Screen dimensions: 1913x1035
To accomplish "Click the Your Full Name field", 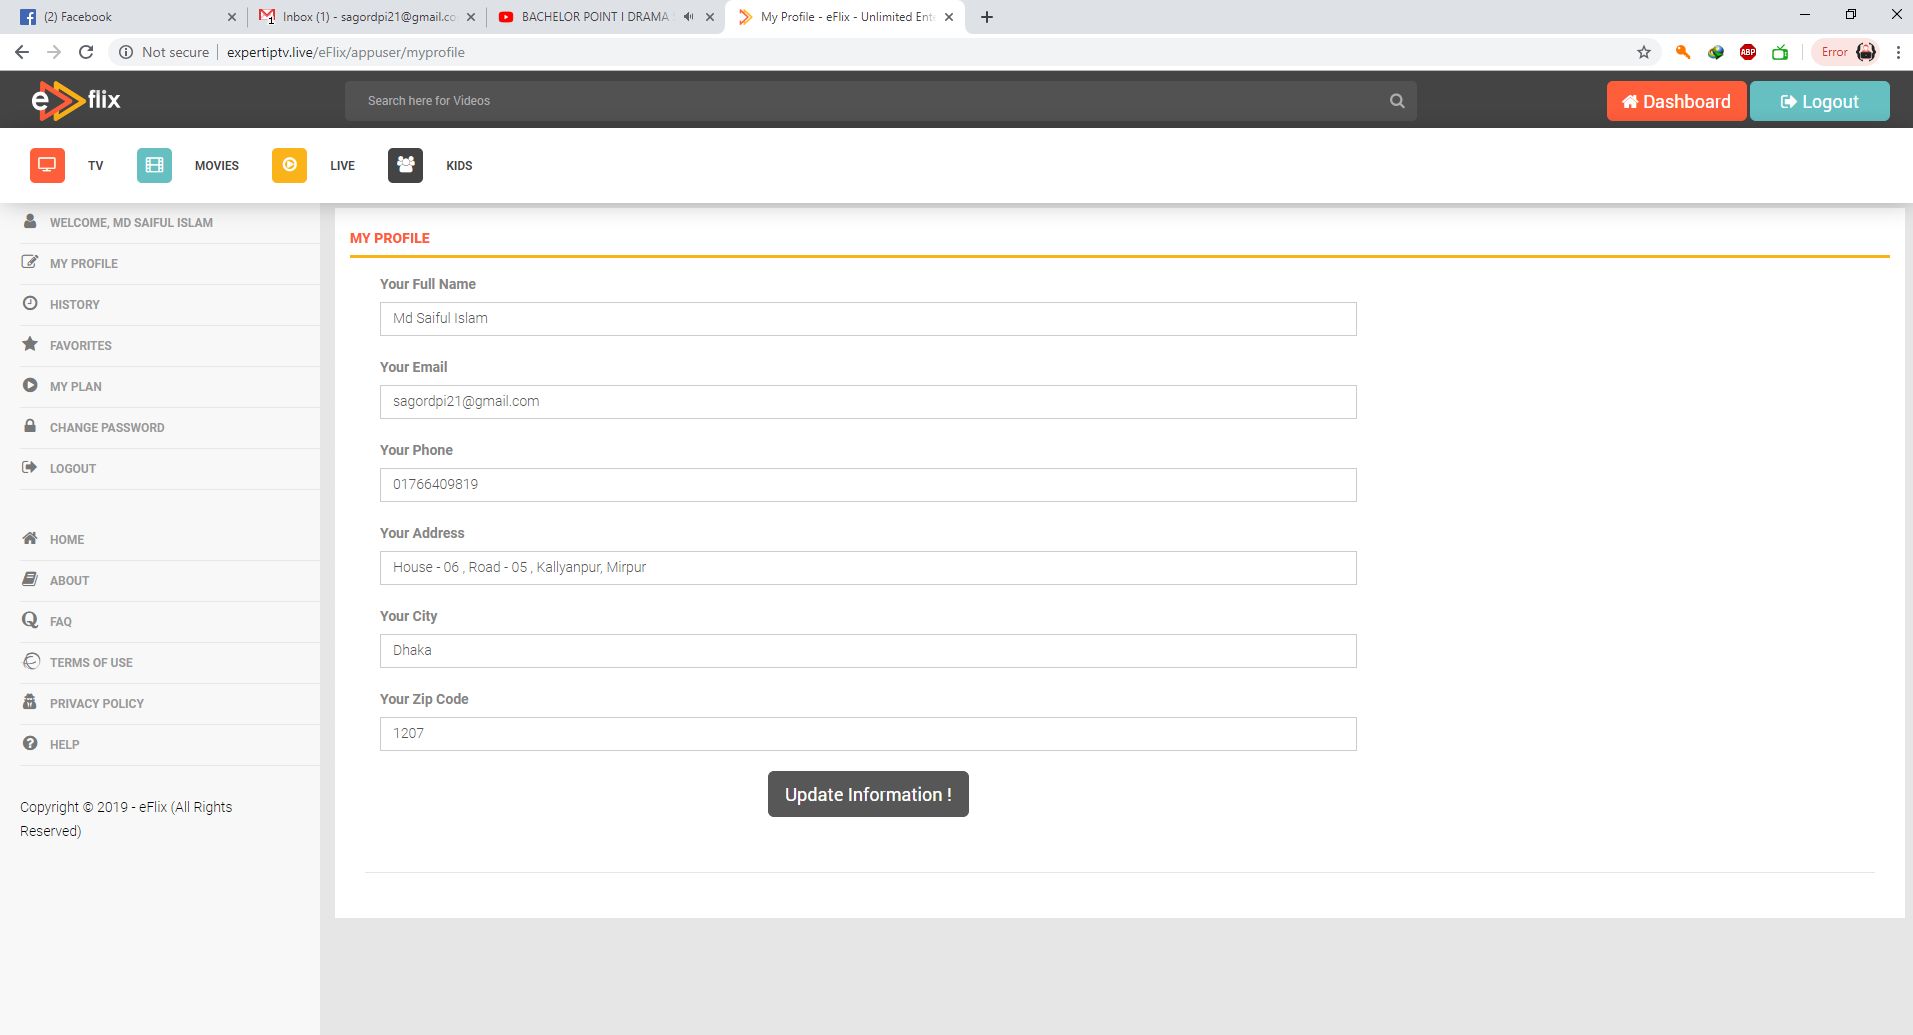I will [x=868, y=319].
